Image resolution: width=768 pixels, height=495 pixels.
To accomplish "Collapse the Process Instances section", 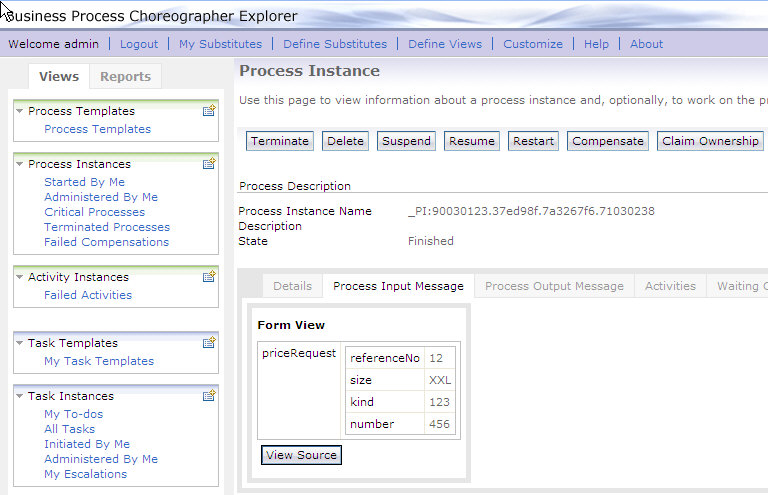I will [x=20, y=164].
